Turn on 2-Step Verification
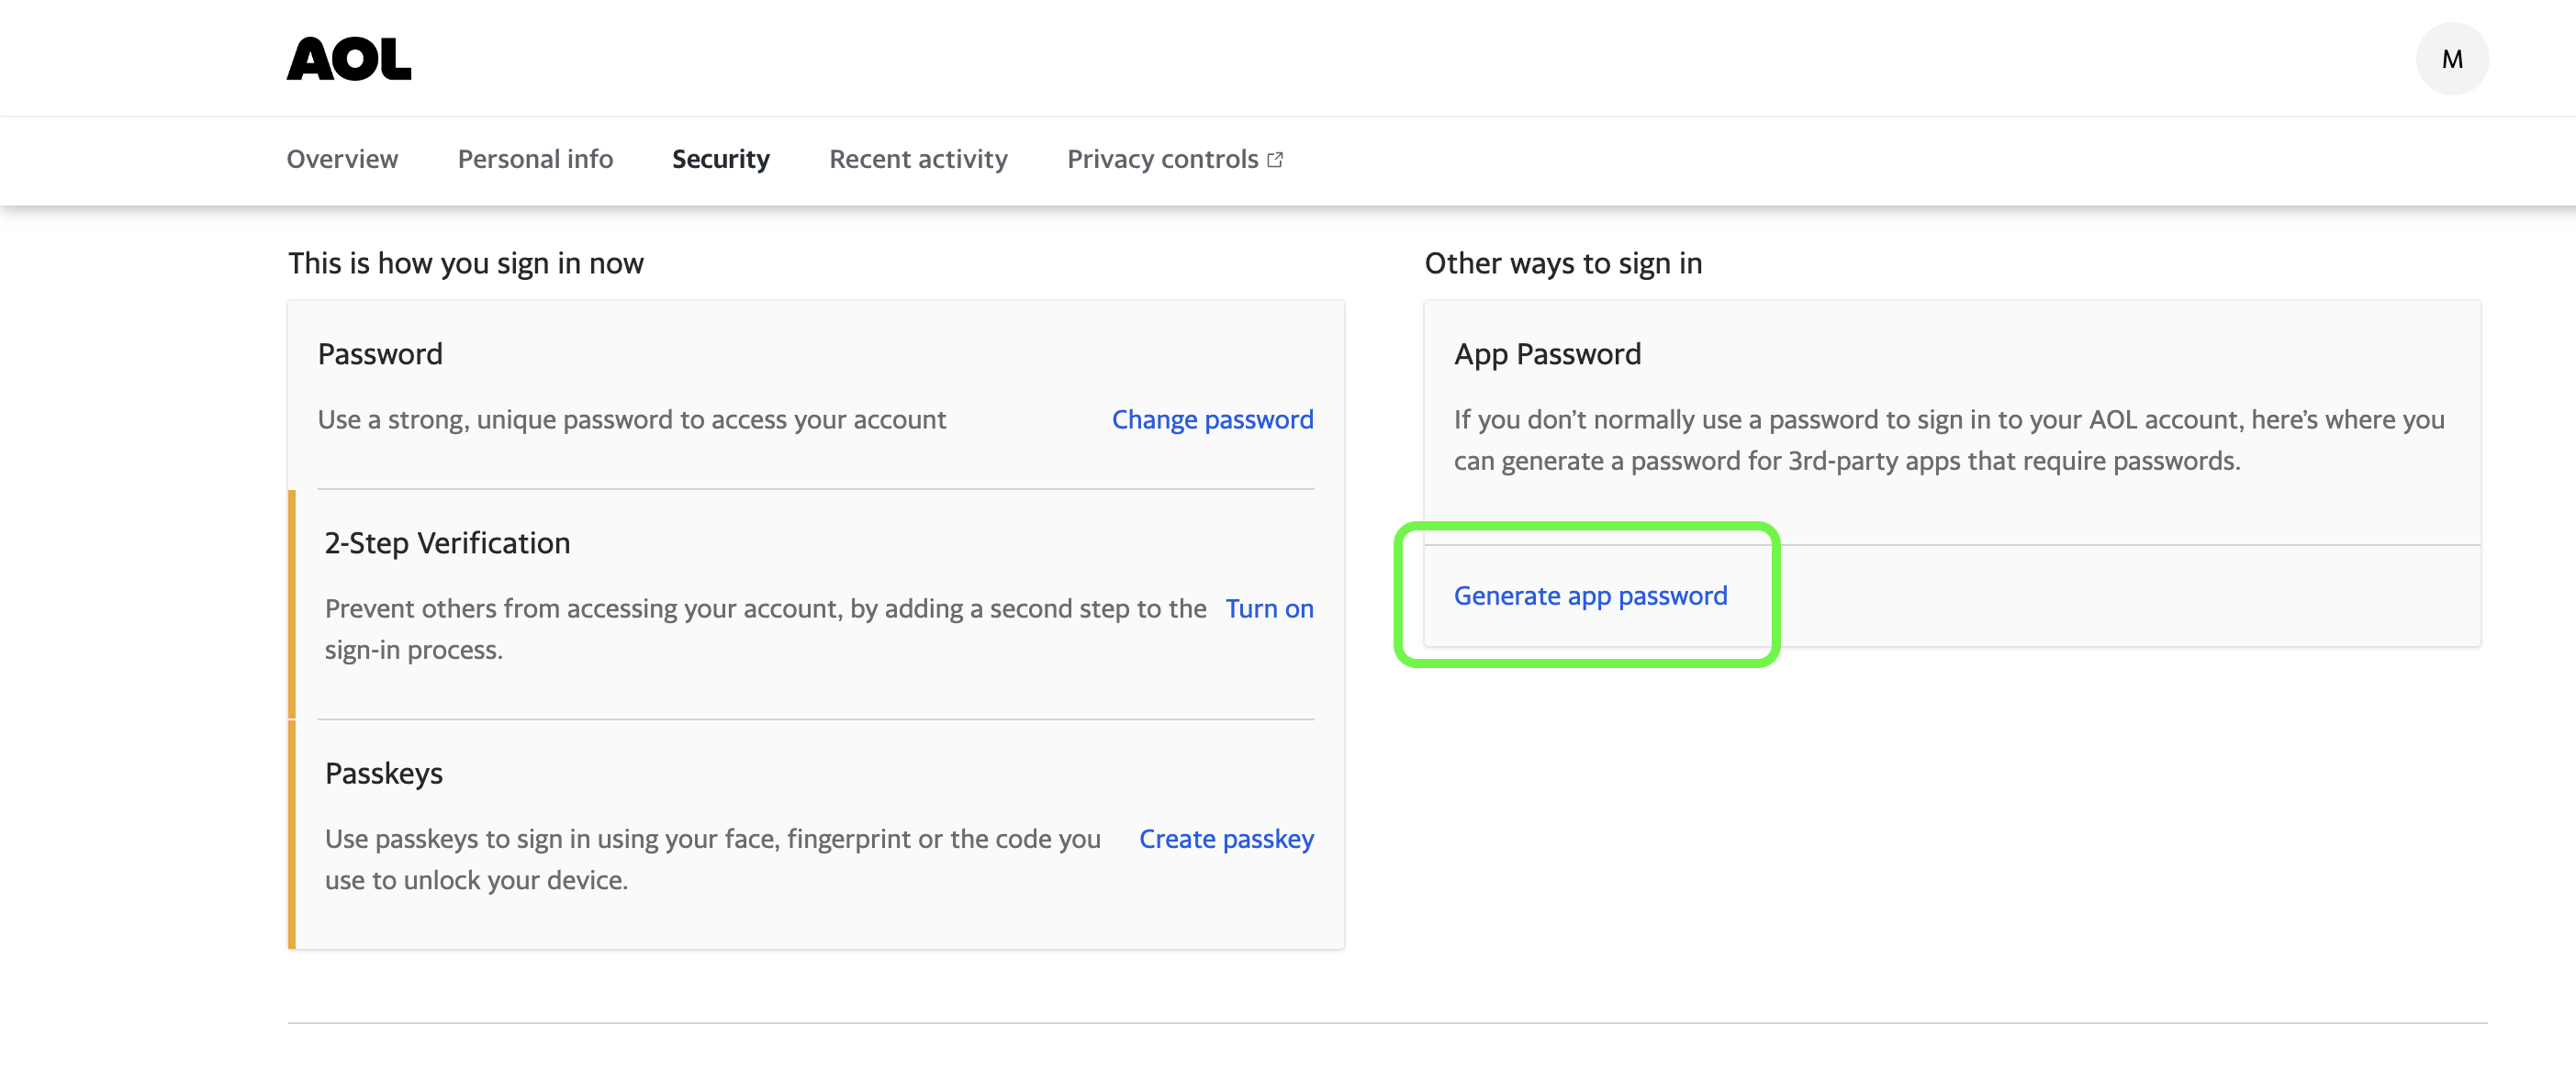The width and height of the screenshot is (2576, 1070). coord(1269,609)
